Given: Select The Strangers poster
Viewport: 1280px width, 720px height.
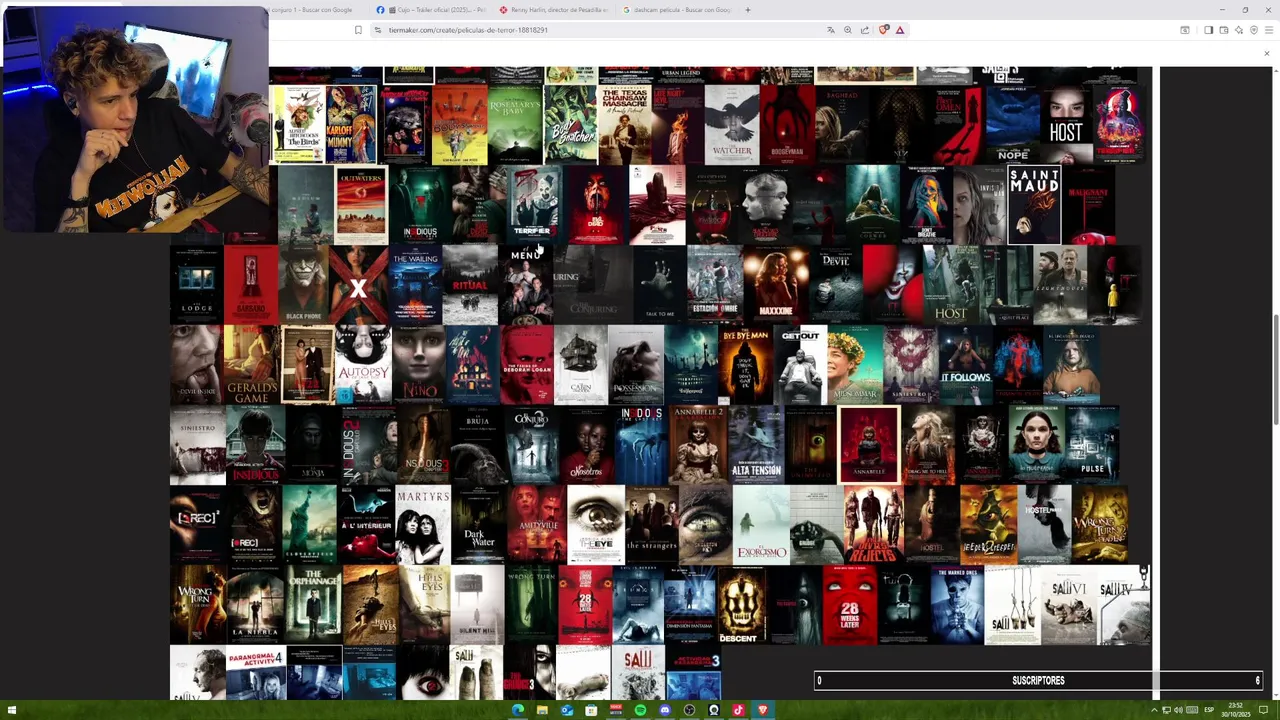Looking at the screenshot, I should [651, 525].
